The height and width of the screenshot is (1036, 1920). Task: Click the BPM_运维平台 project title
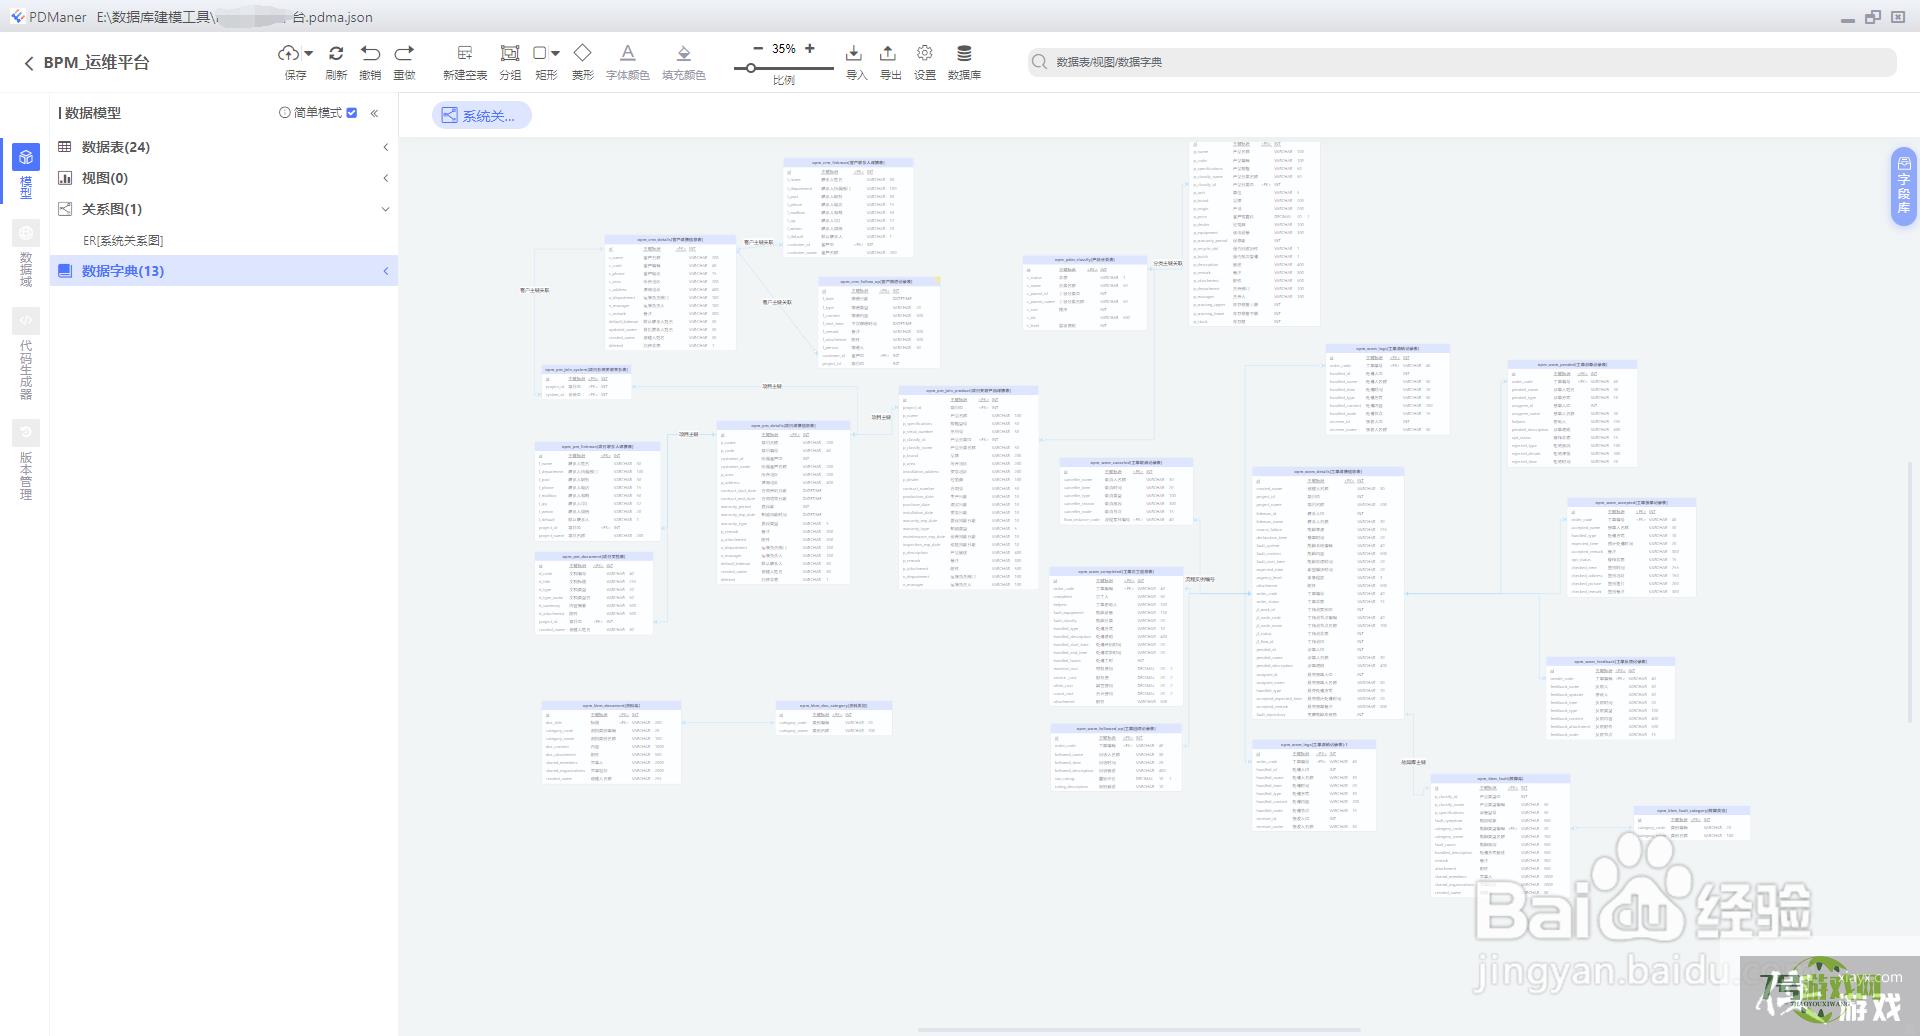click(x=96, y=62)
